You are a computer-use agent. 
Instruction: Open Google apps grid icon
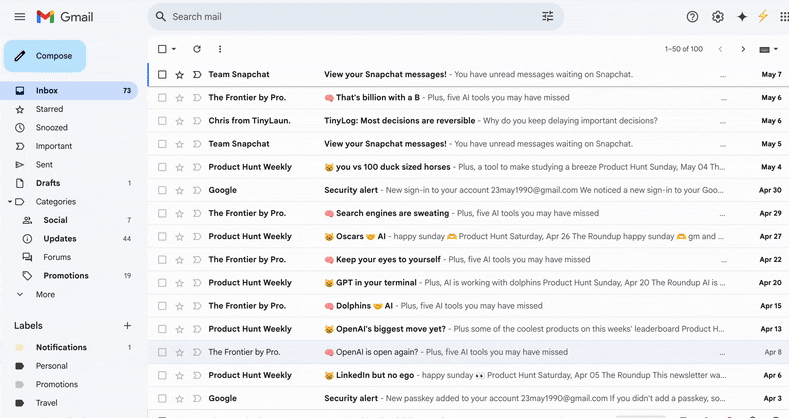(784, 17)
